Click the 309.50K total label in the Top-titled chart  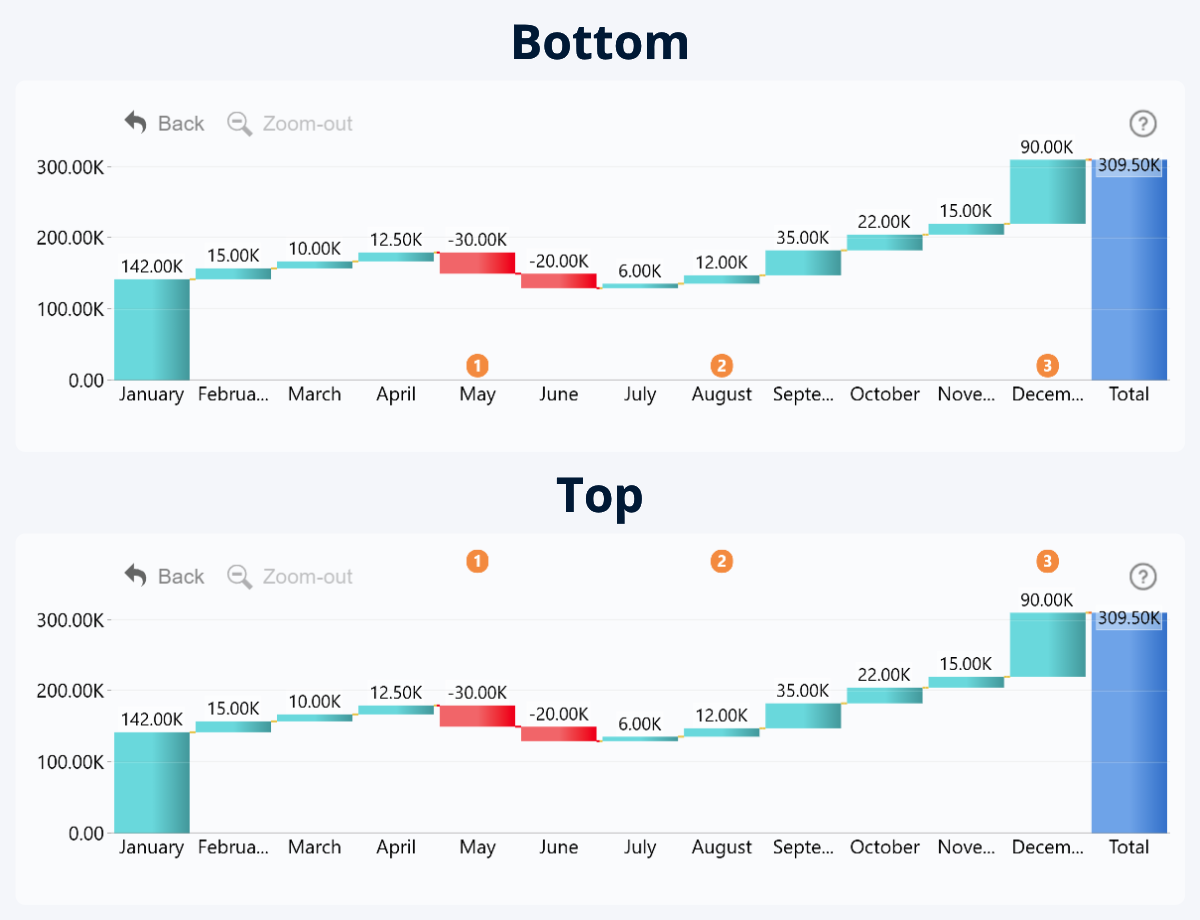click(x=1129, y=619)
